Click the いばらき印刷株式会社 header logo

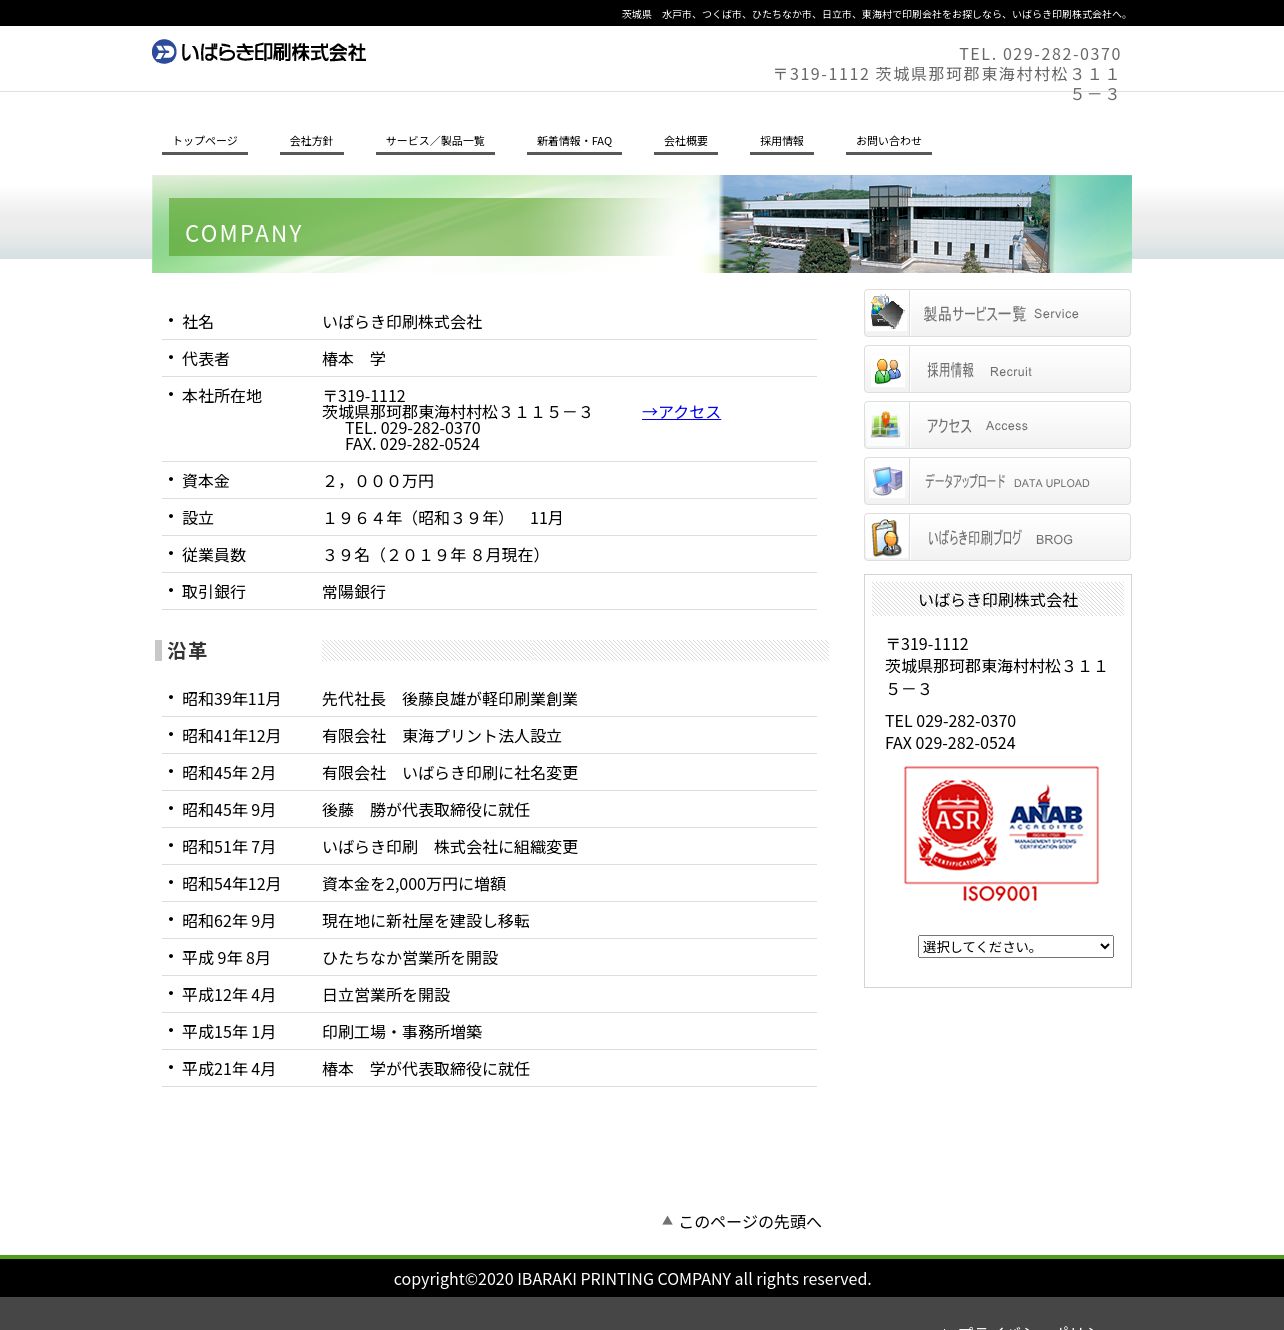click(x=259, y=52)
